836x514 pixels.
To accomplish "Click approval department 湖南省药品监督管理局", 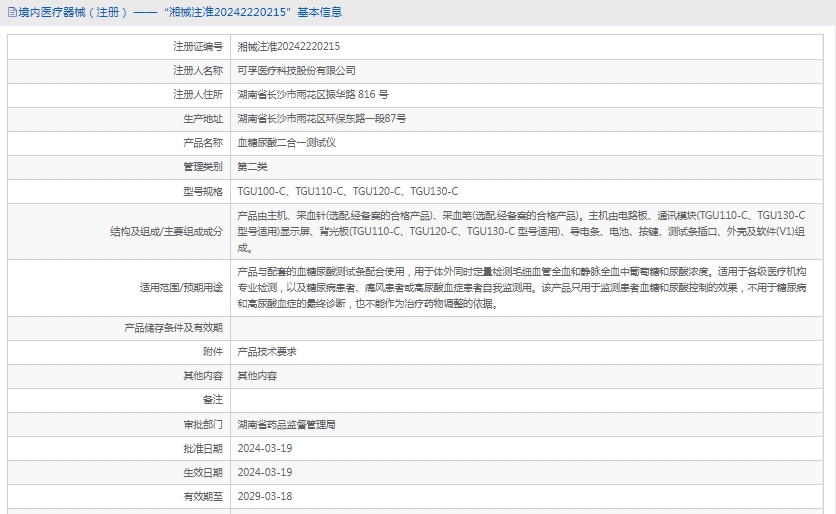I will pyautogui.click(x=286, y=424).
